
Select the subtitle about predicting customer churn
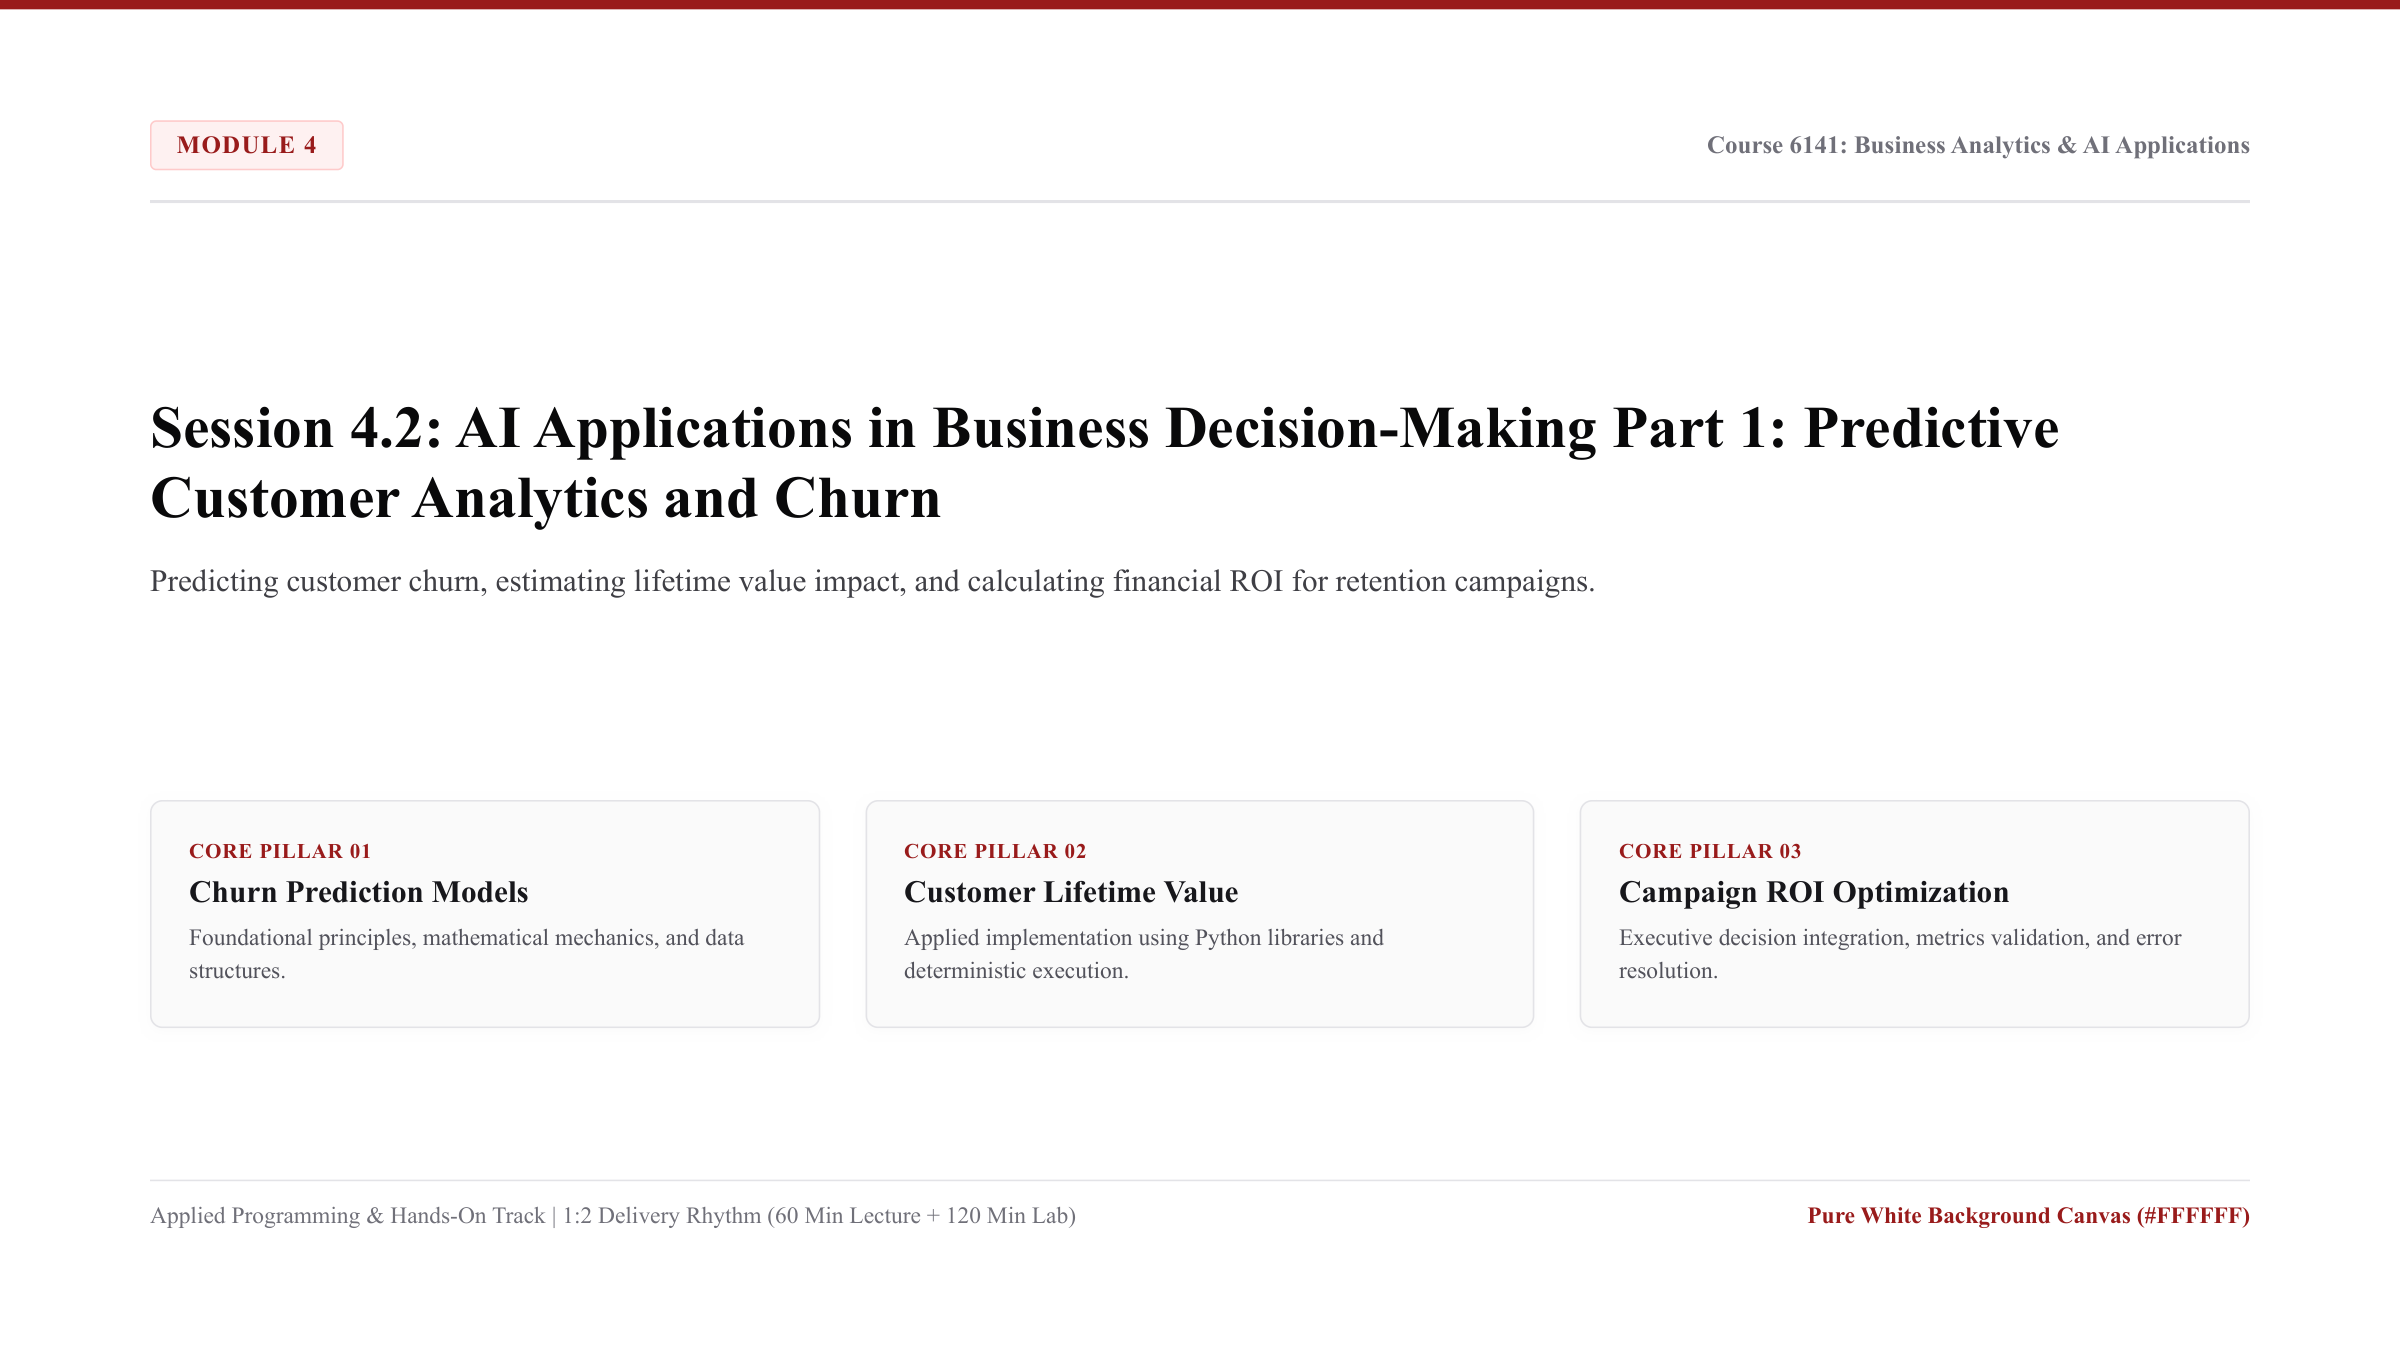872,581
